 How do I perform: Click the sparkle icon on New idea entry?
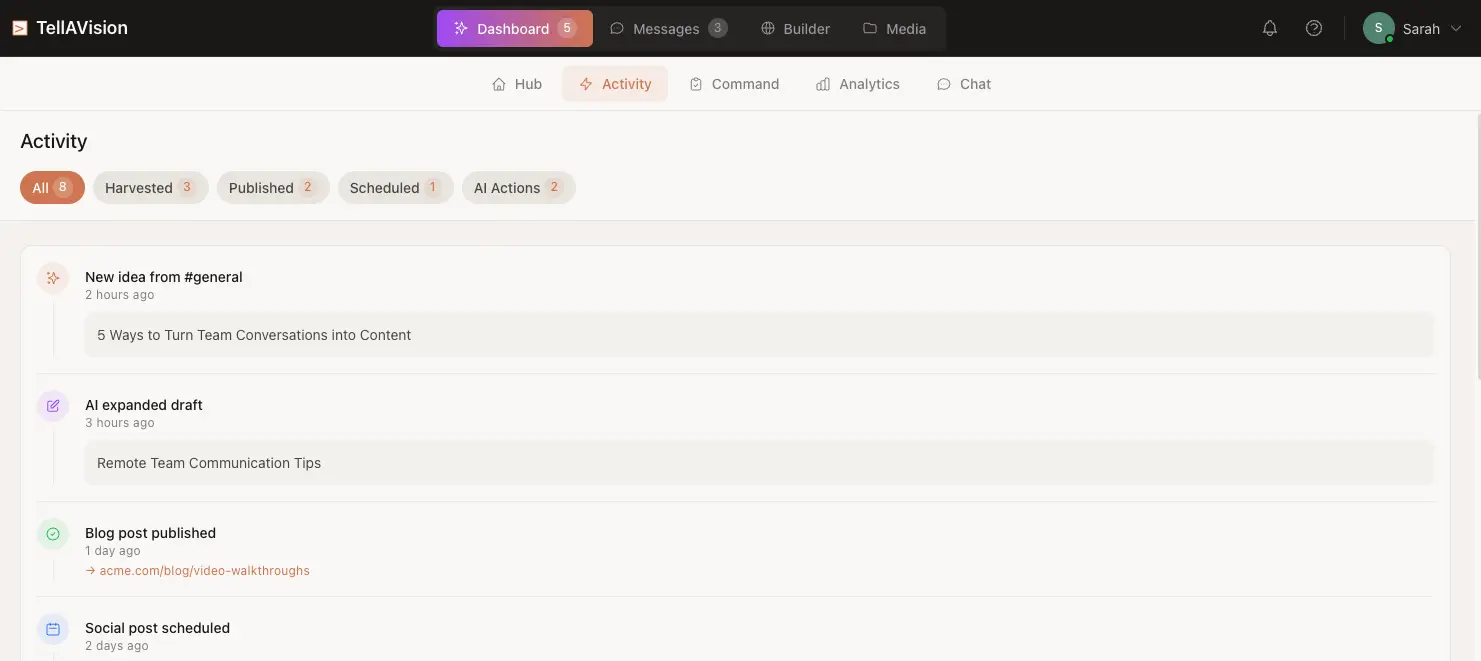[x=53, y=278]
